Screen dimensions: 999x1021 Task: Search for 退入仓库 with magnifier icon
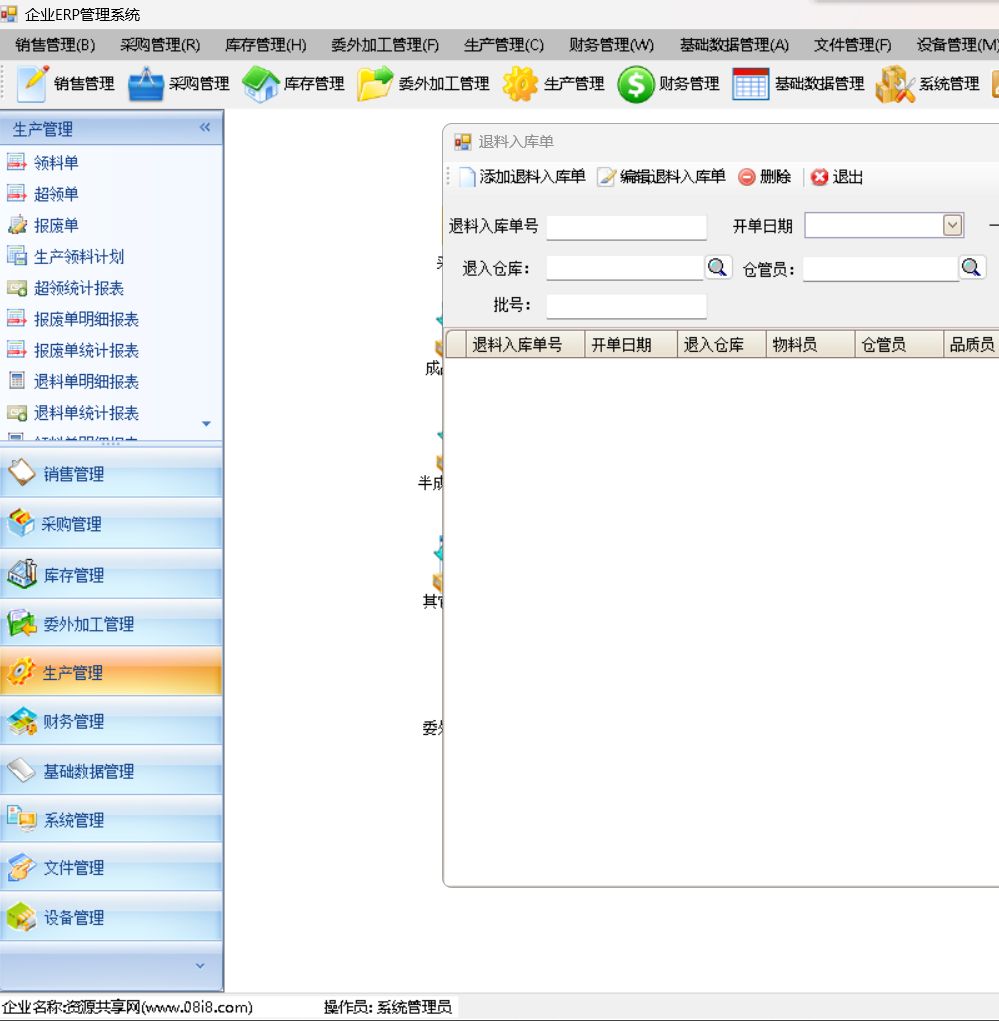click(x=718, y=268)
